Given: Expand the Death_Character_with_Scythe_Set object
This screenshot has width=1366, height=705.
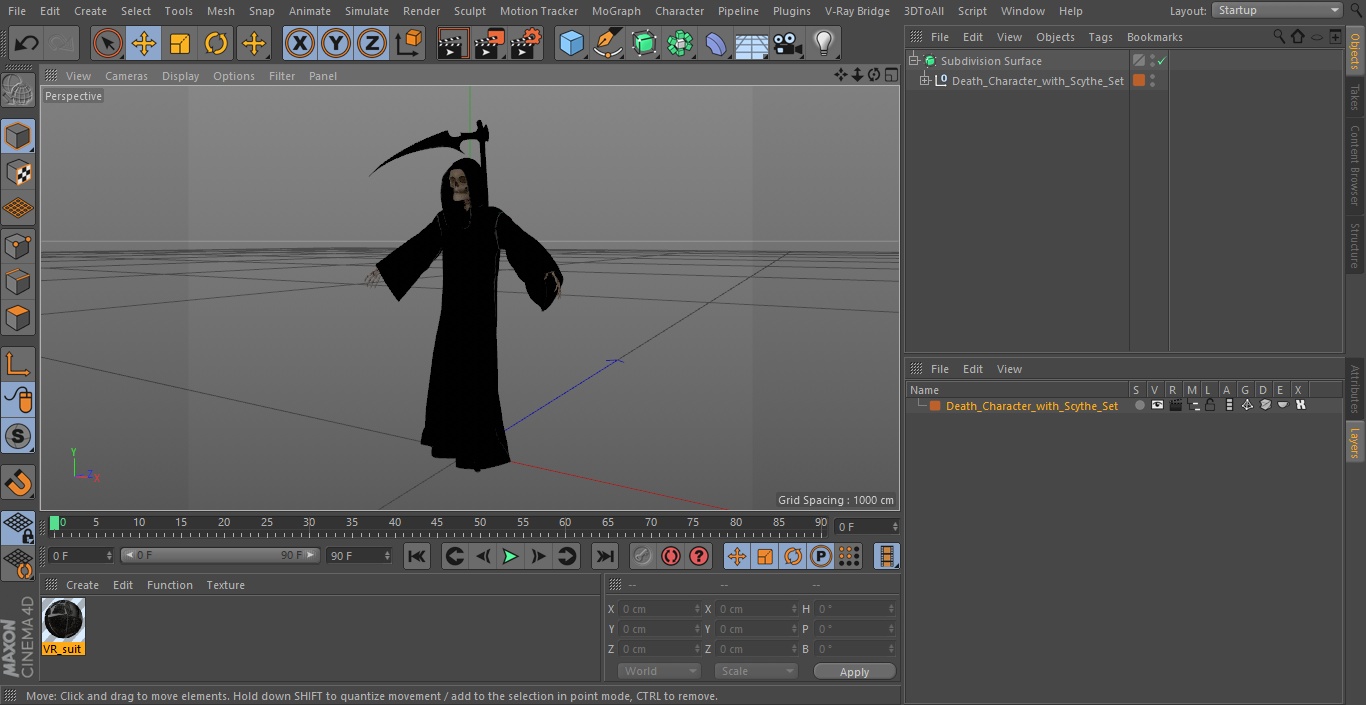Looking at the screenshot, I should point(925,81).
